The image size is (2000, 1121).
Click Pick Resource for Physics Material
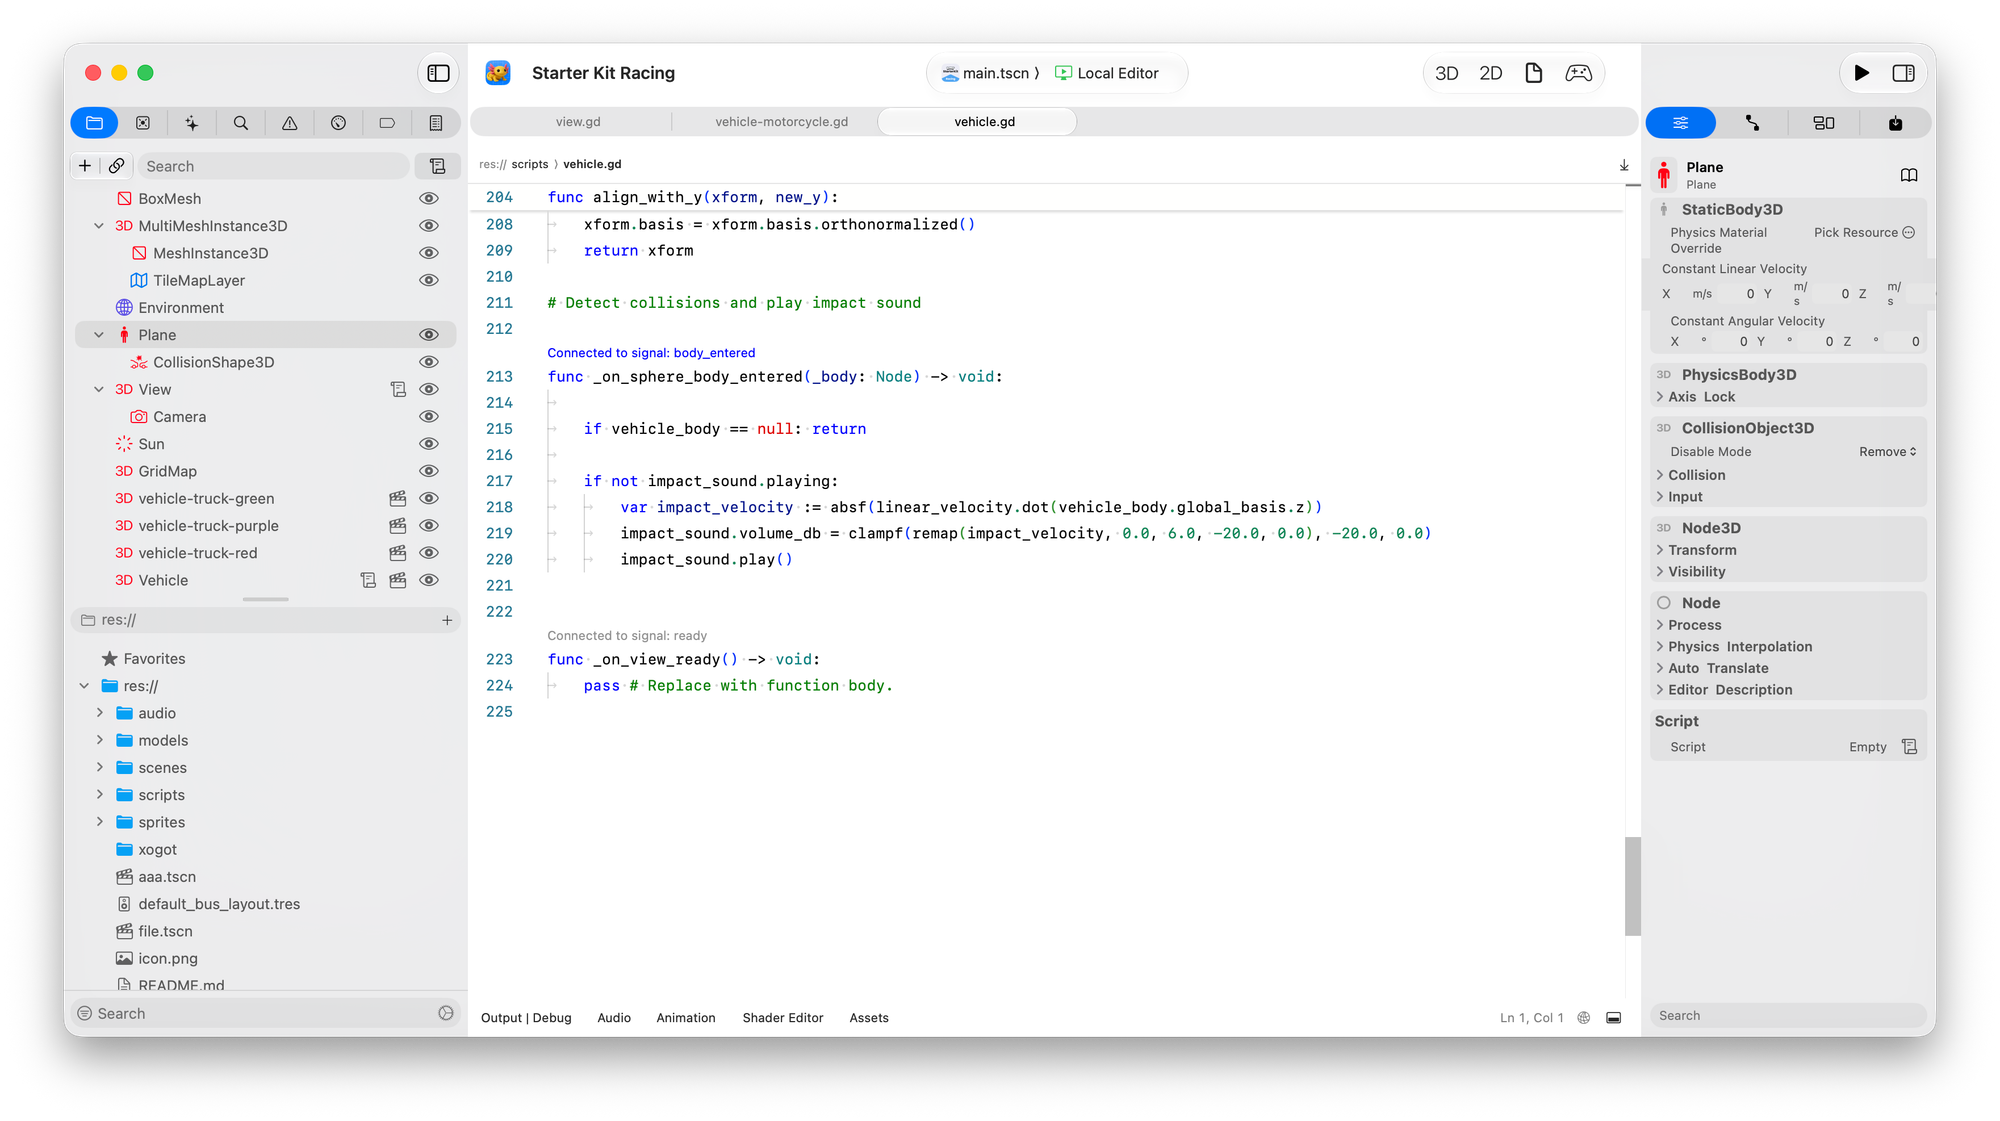click(x=1864, y=233)
